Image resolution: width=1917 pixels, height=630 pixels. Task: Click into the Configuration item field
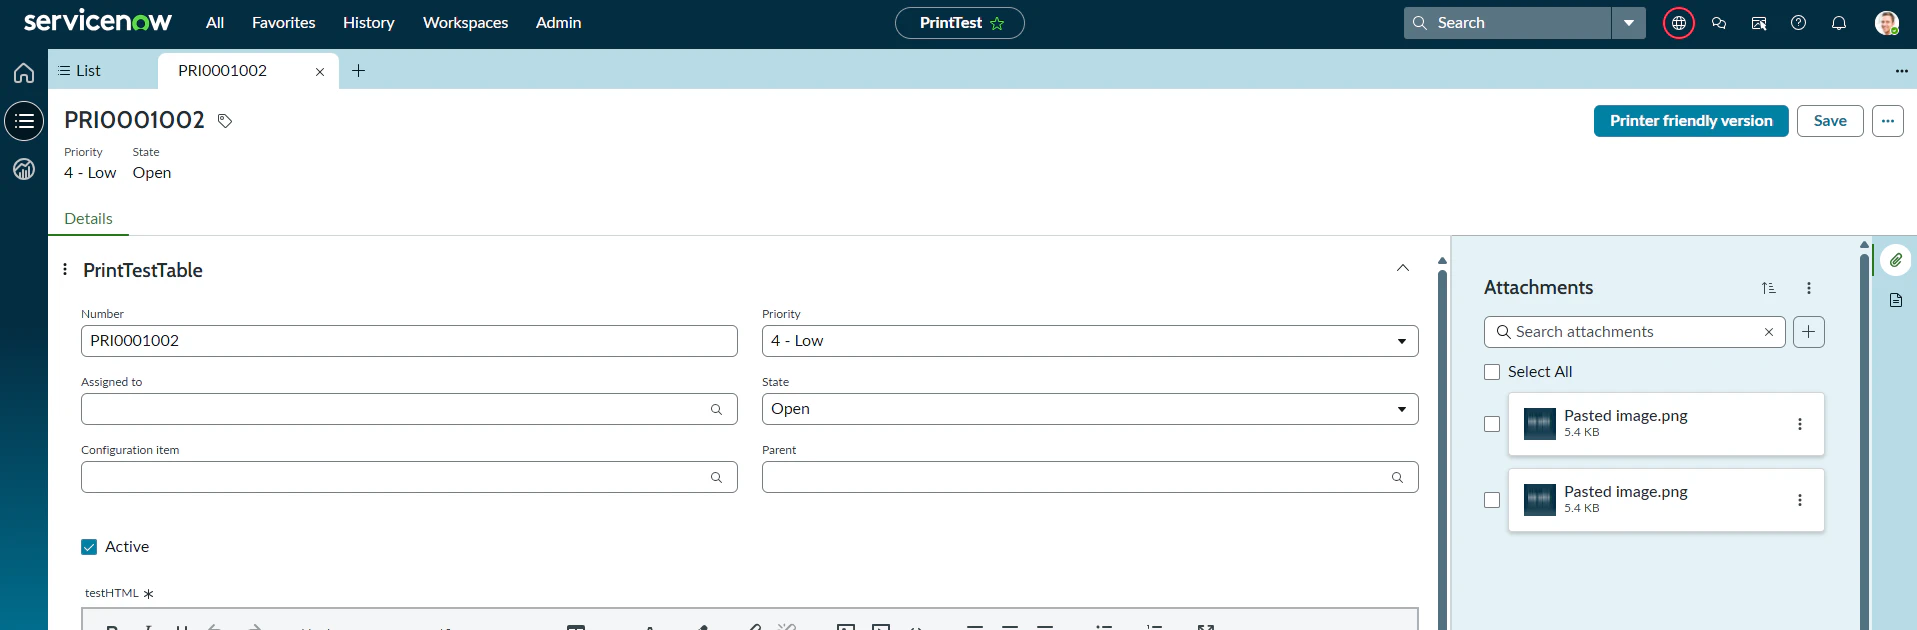click(x=409, y=477)
